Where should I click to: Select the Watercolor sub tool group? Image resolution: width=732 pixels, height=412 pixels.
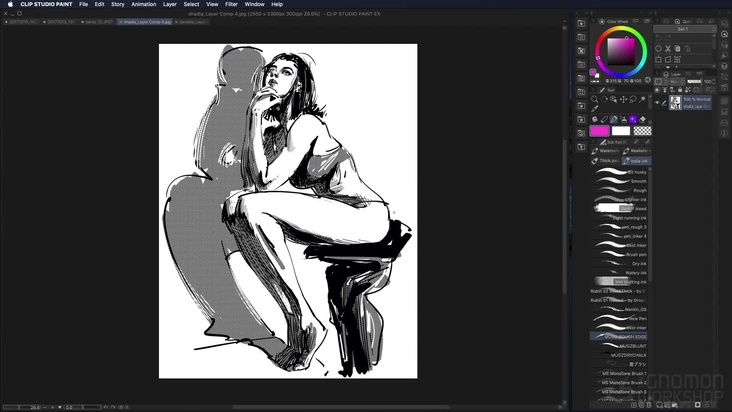pyautogui.click(x=605, y=151)
